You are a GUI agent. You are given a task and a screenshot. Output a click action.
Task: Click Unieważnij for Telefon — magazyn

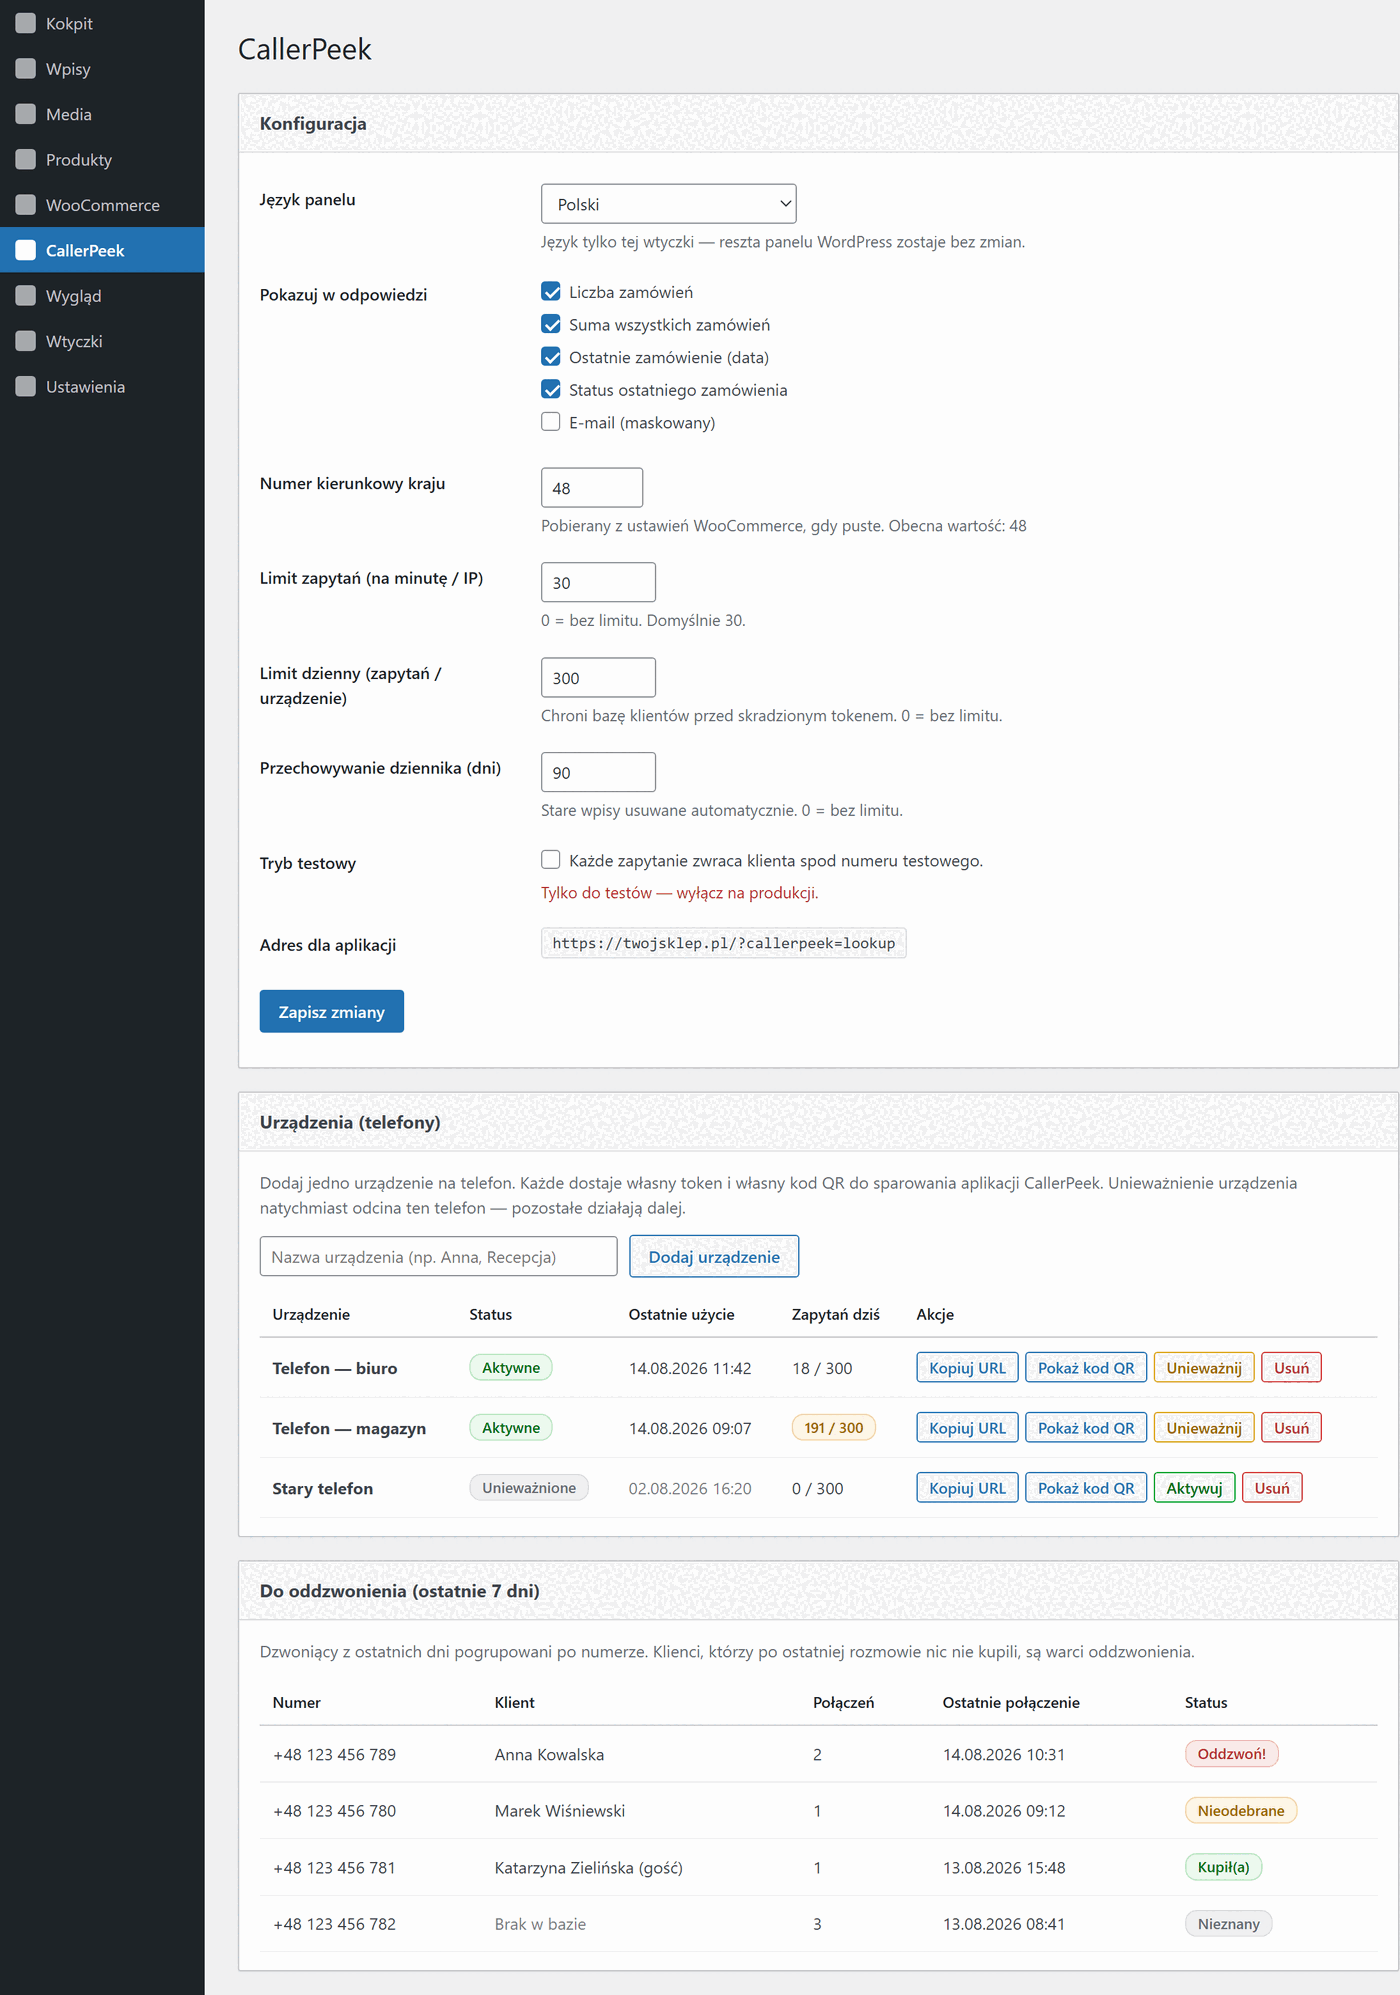pos(1204,1428)
